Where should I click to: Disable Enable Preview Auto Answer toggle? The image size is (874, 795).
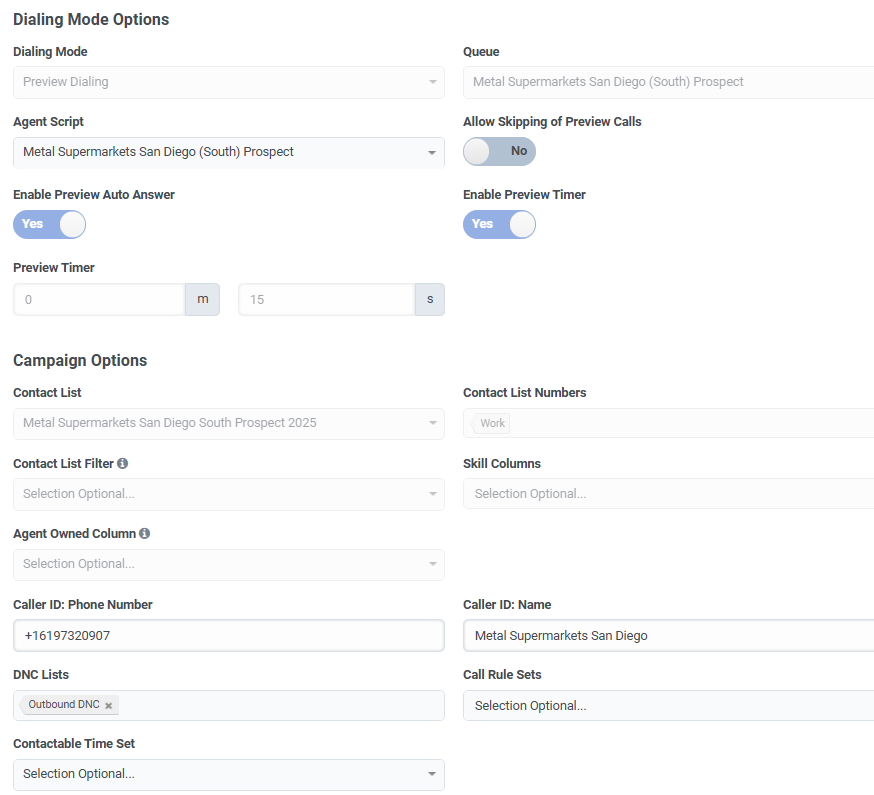click(49, 224)
